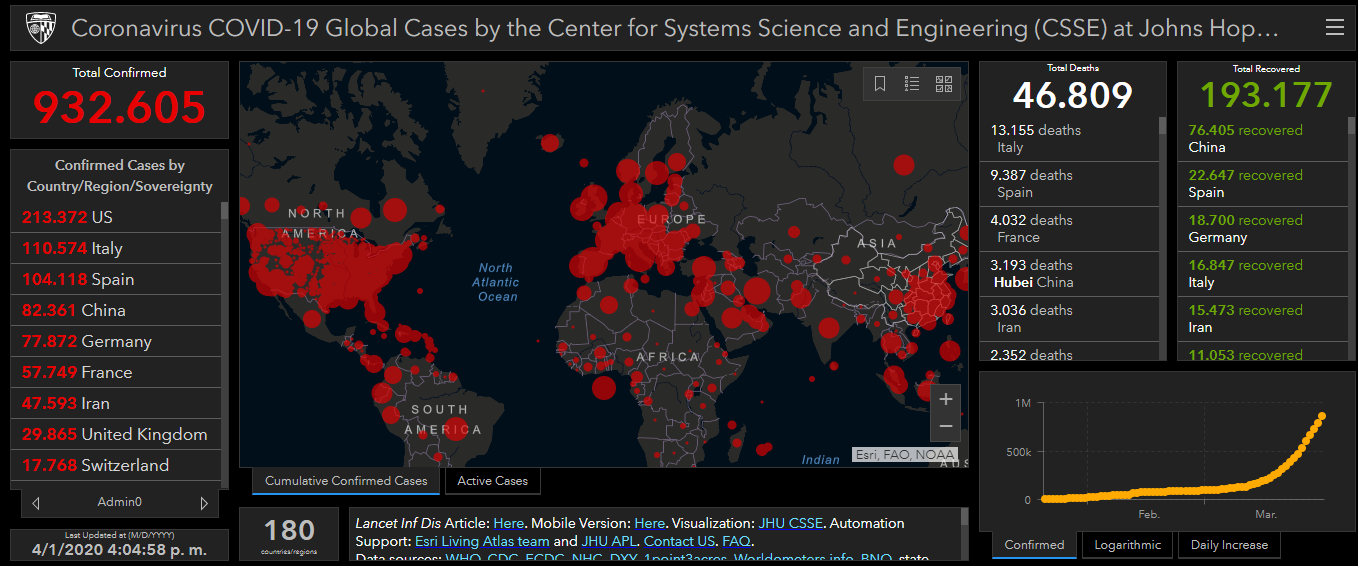Viewport: 1358px width, 566px height.
Task: Click the North Atlantic Ocean map label
Action: [x=496, y=282]
